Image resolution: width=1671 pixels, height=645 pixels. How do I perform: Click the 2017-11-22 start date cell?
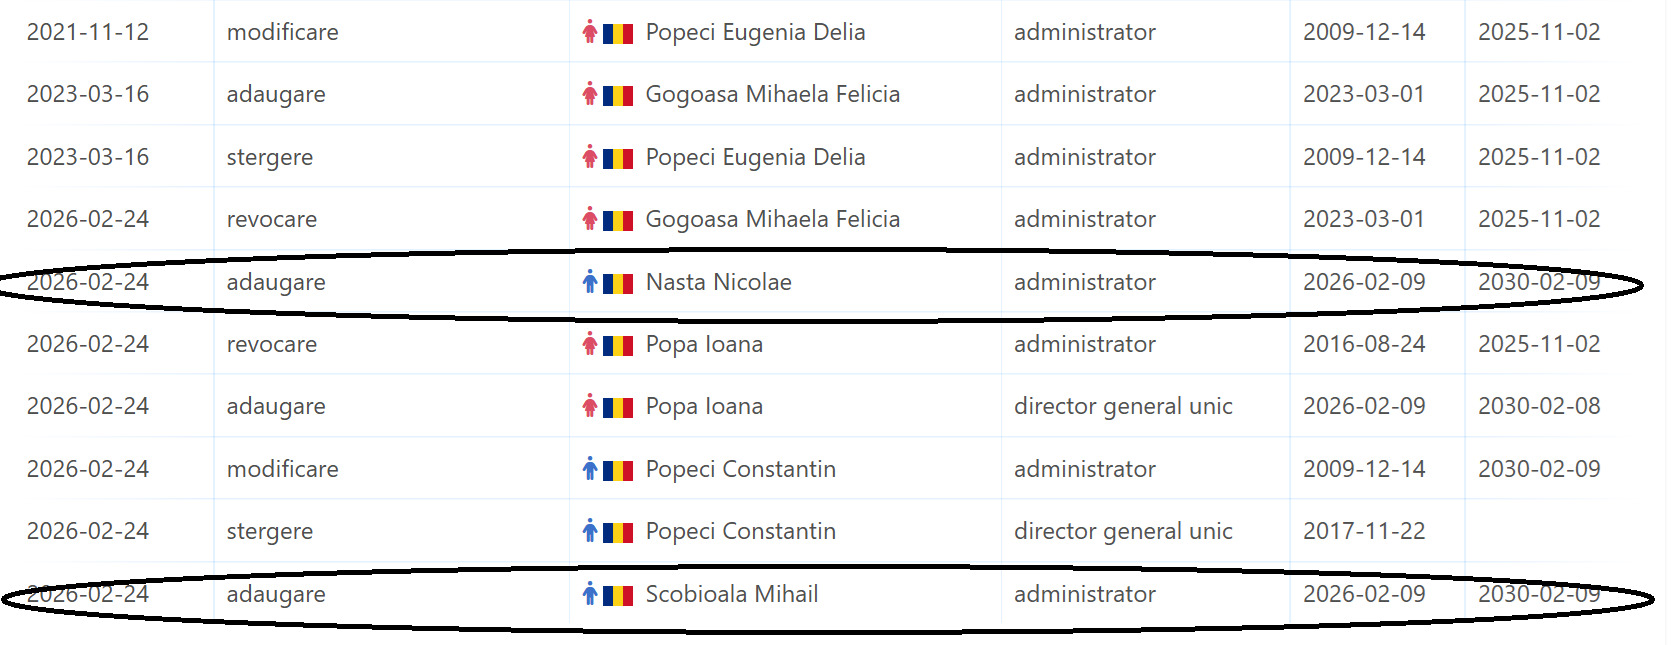tap(1364, 531)
